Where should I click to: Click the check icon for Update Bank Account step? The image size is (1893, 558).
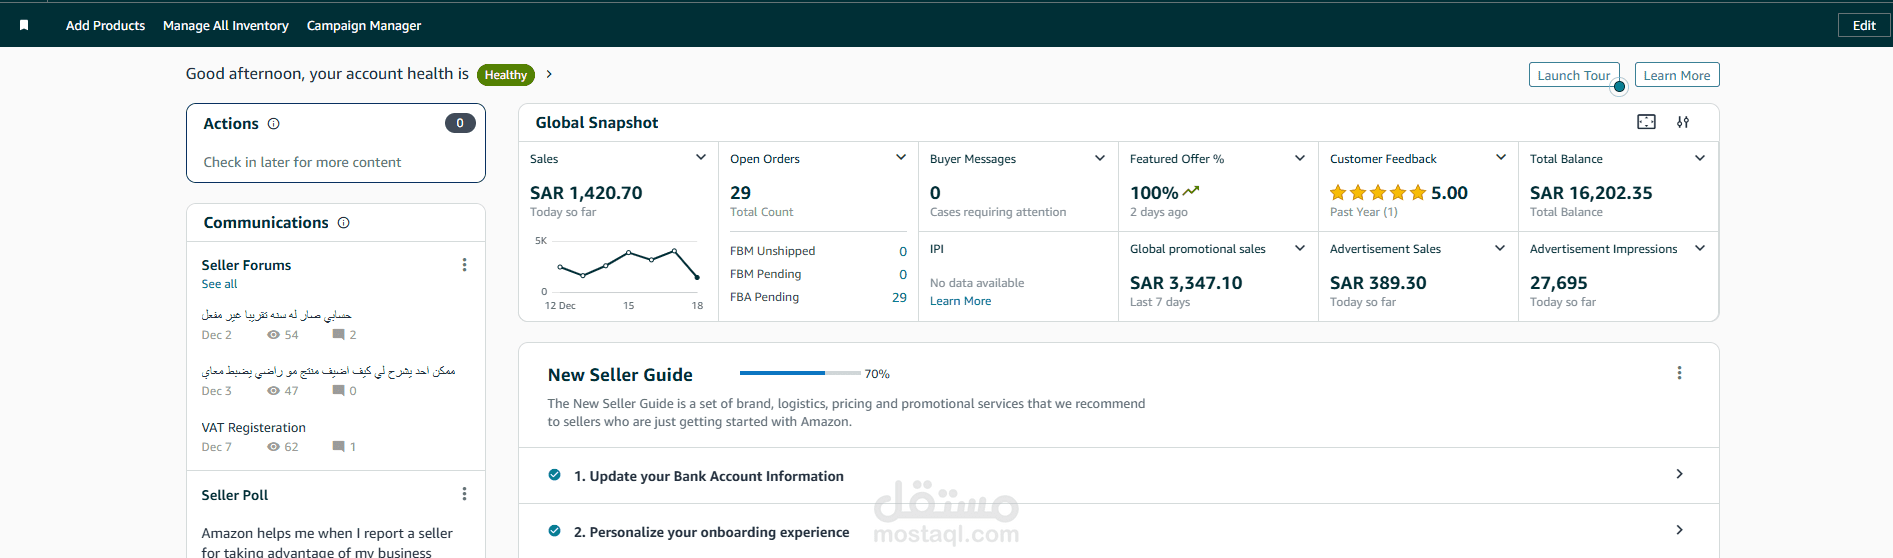pos(554,475)
